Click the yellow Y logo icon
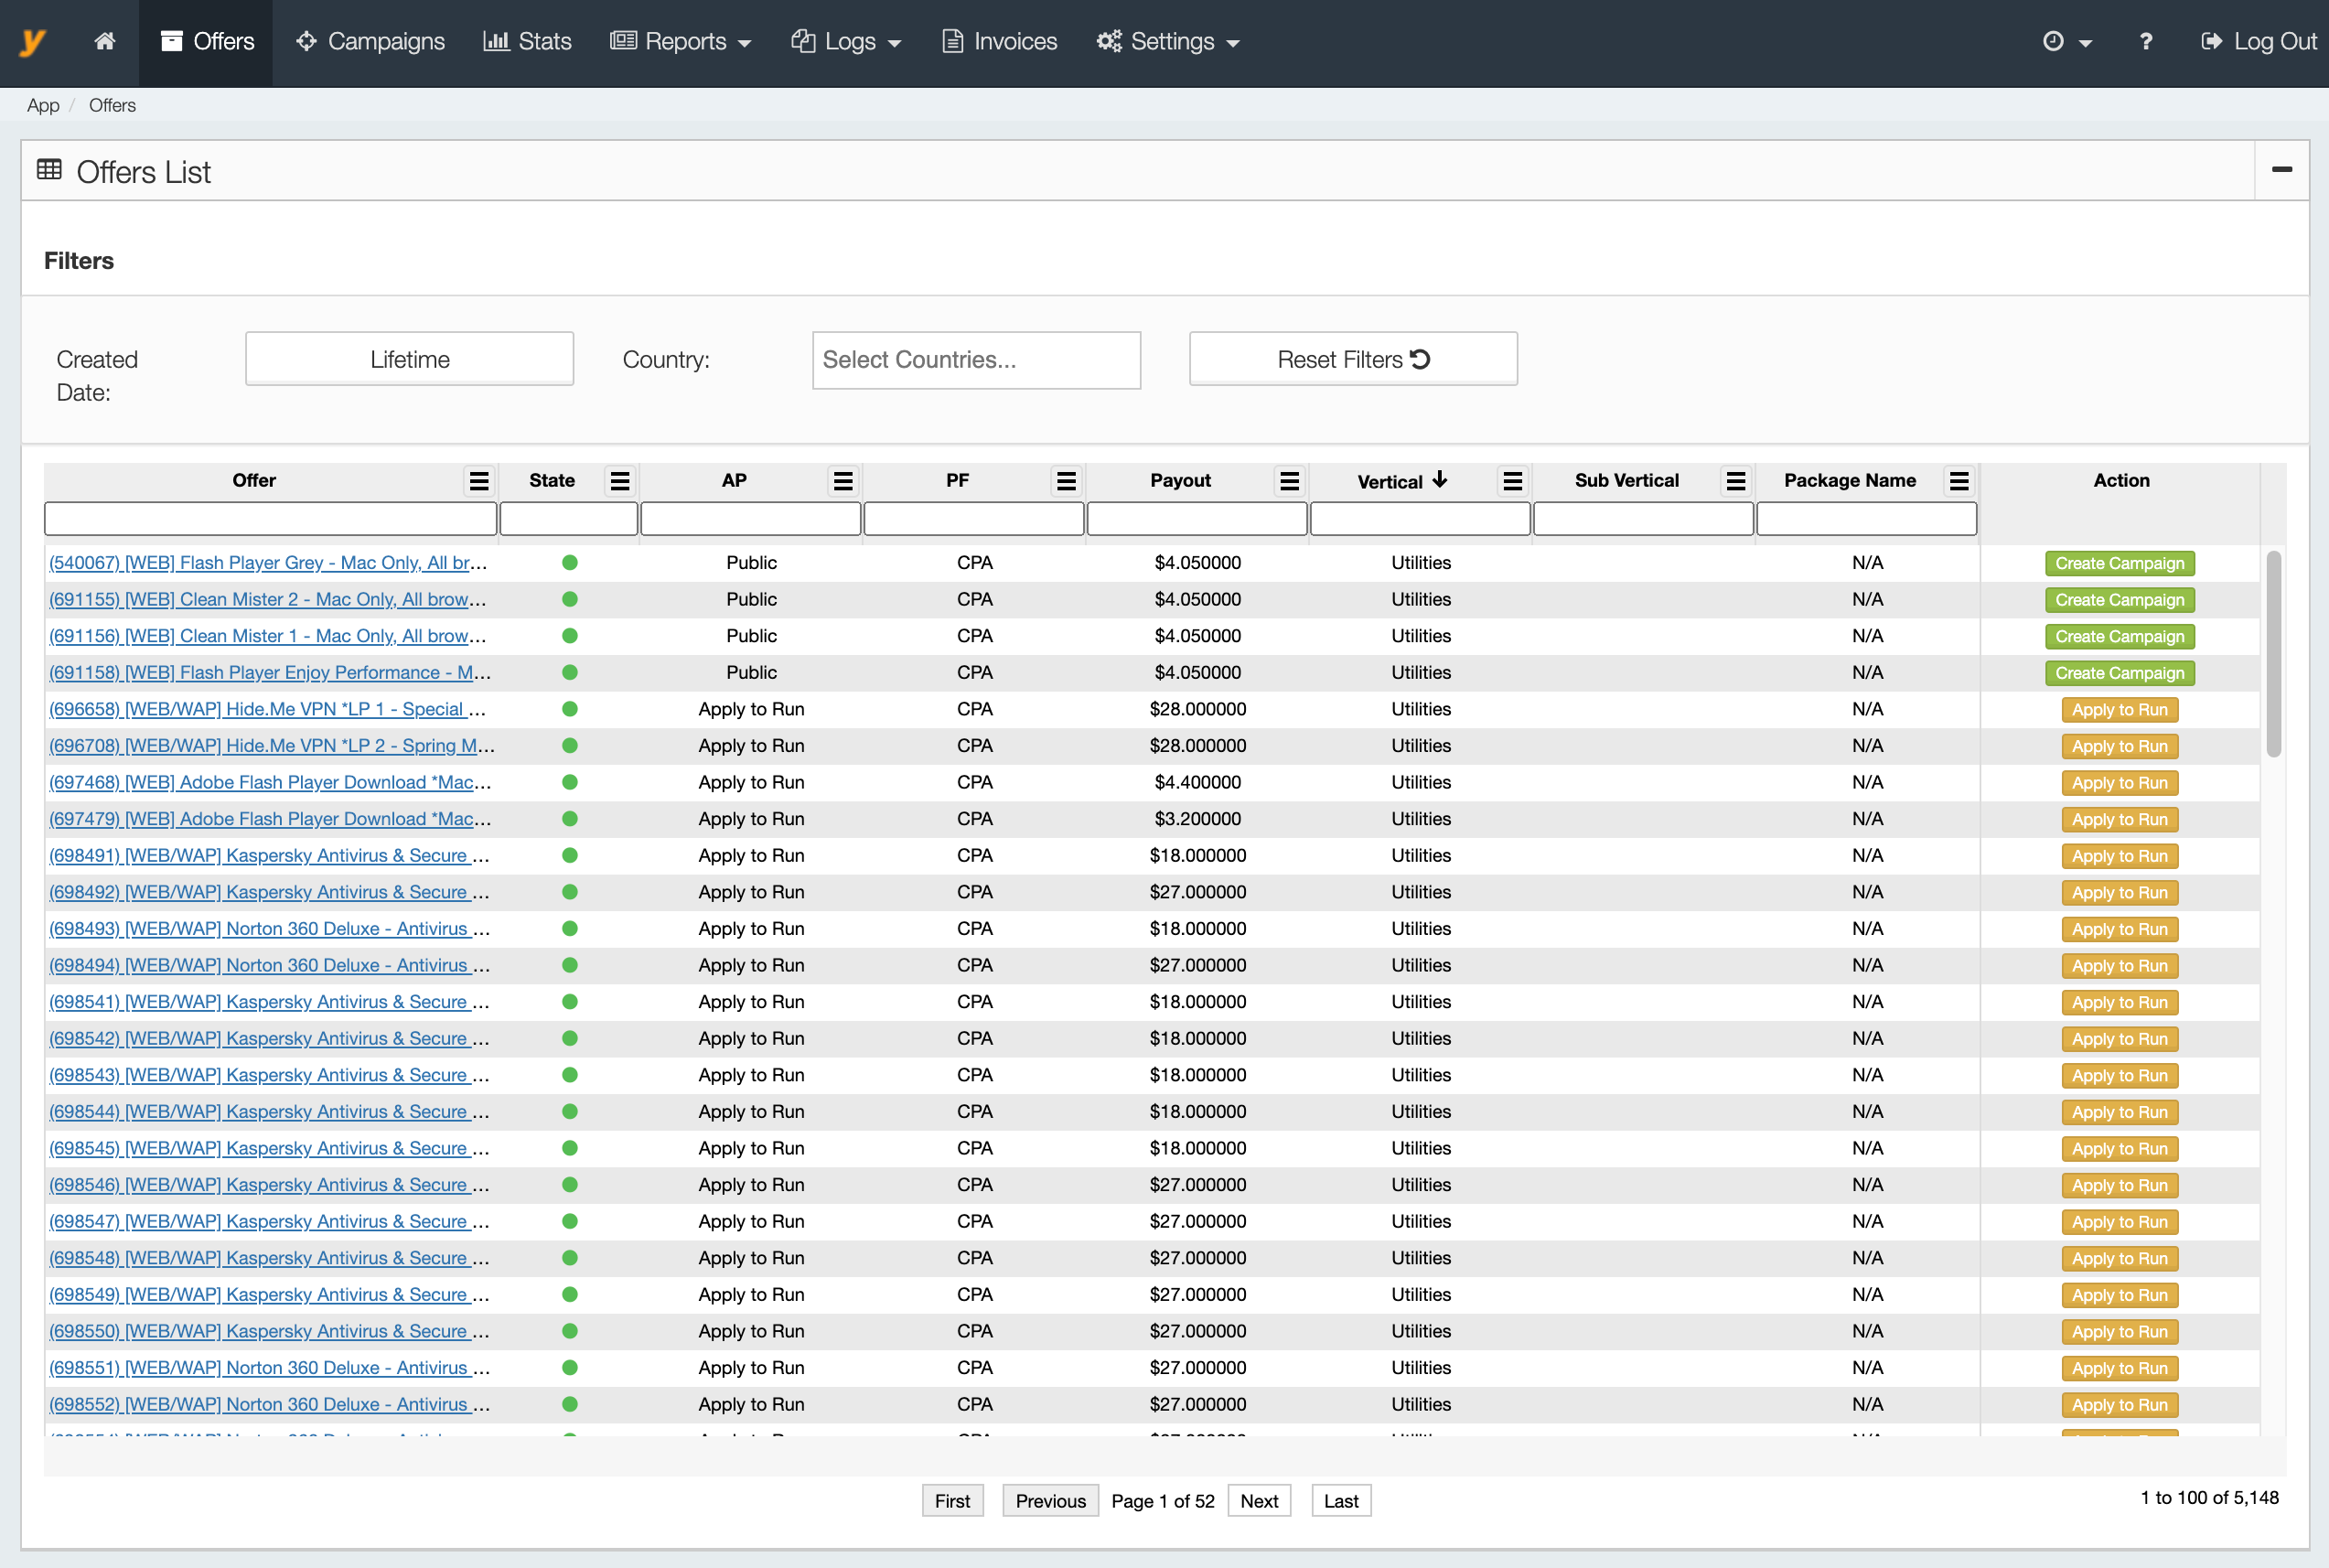 (x=33, y=42)
